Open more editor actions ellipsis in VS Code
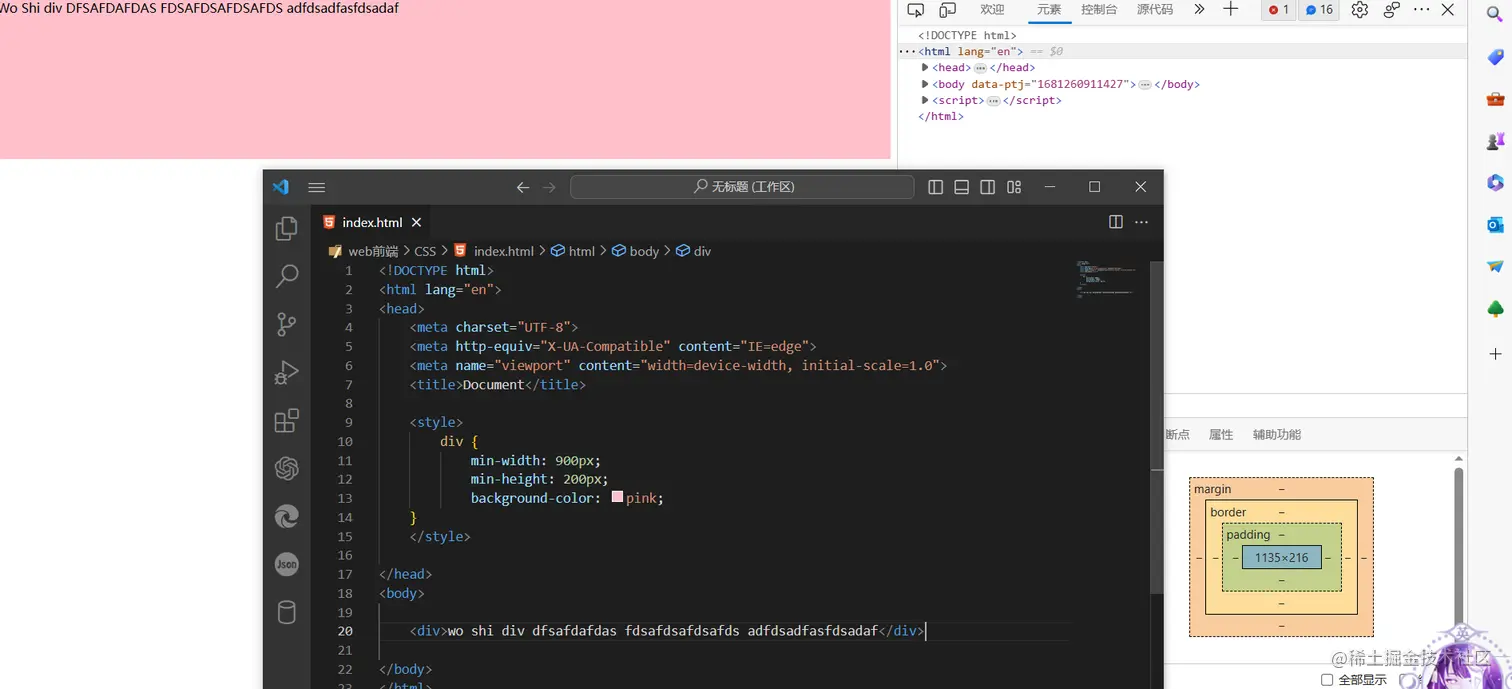 (x=1142, y=222)
